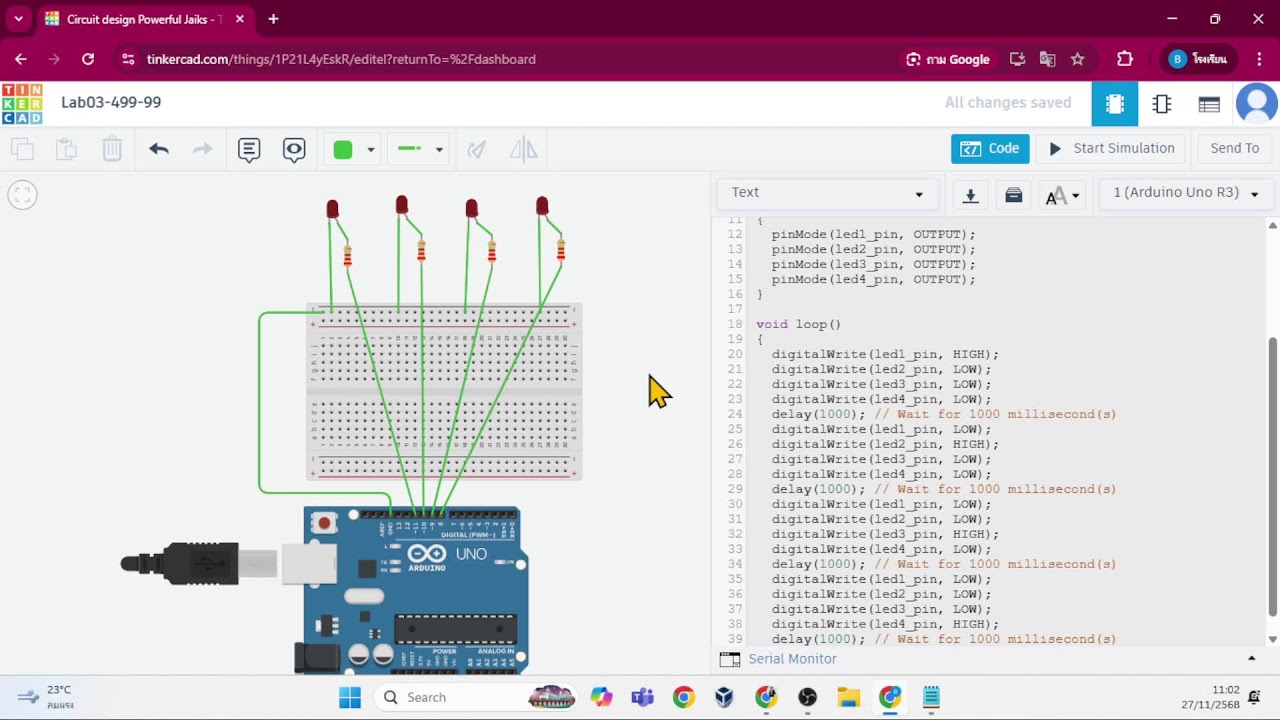Close the Circuit design tab
Image resolution: width=1280 pixels, height=720 pixels.
240,19
